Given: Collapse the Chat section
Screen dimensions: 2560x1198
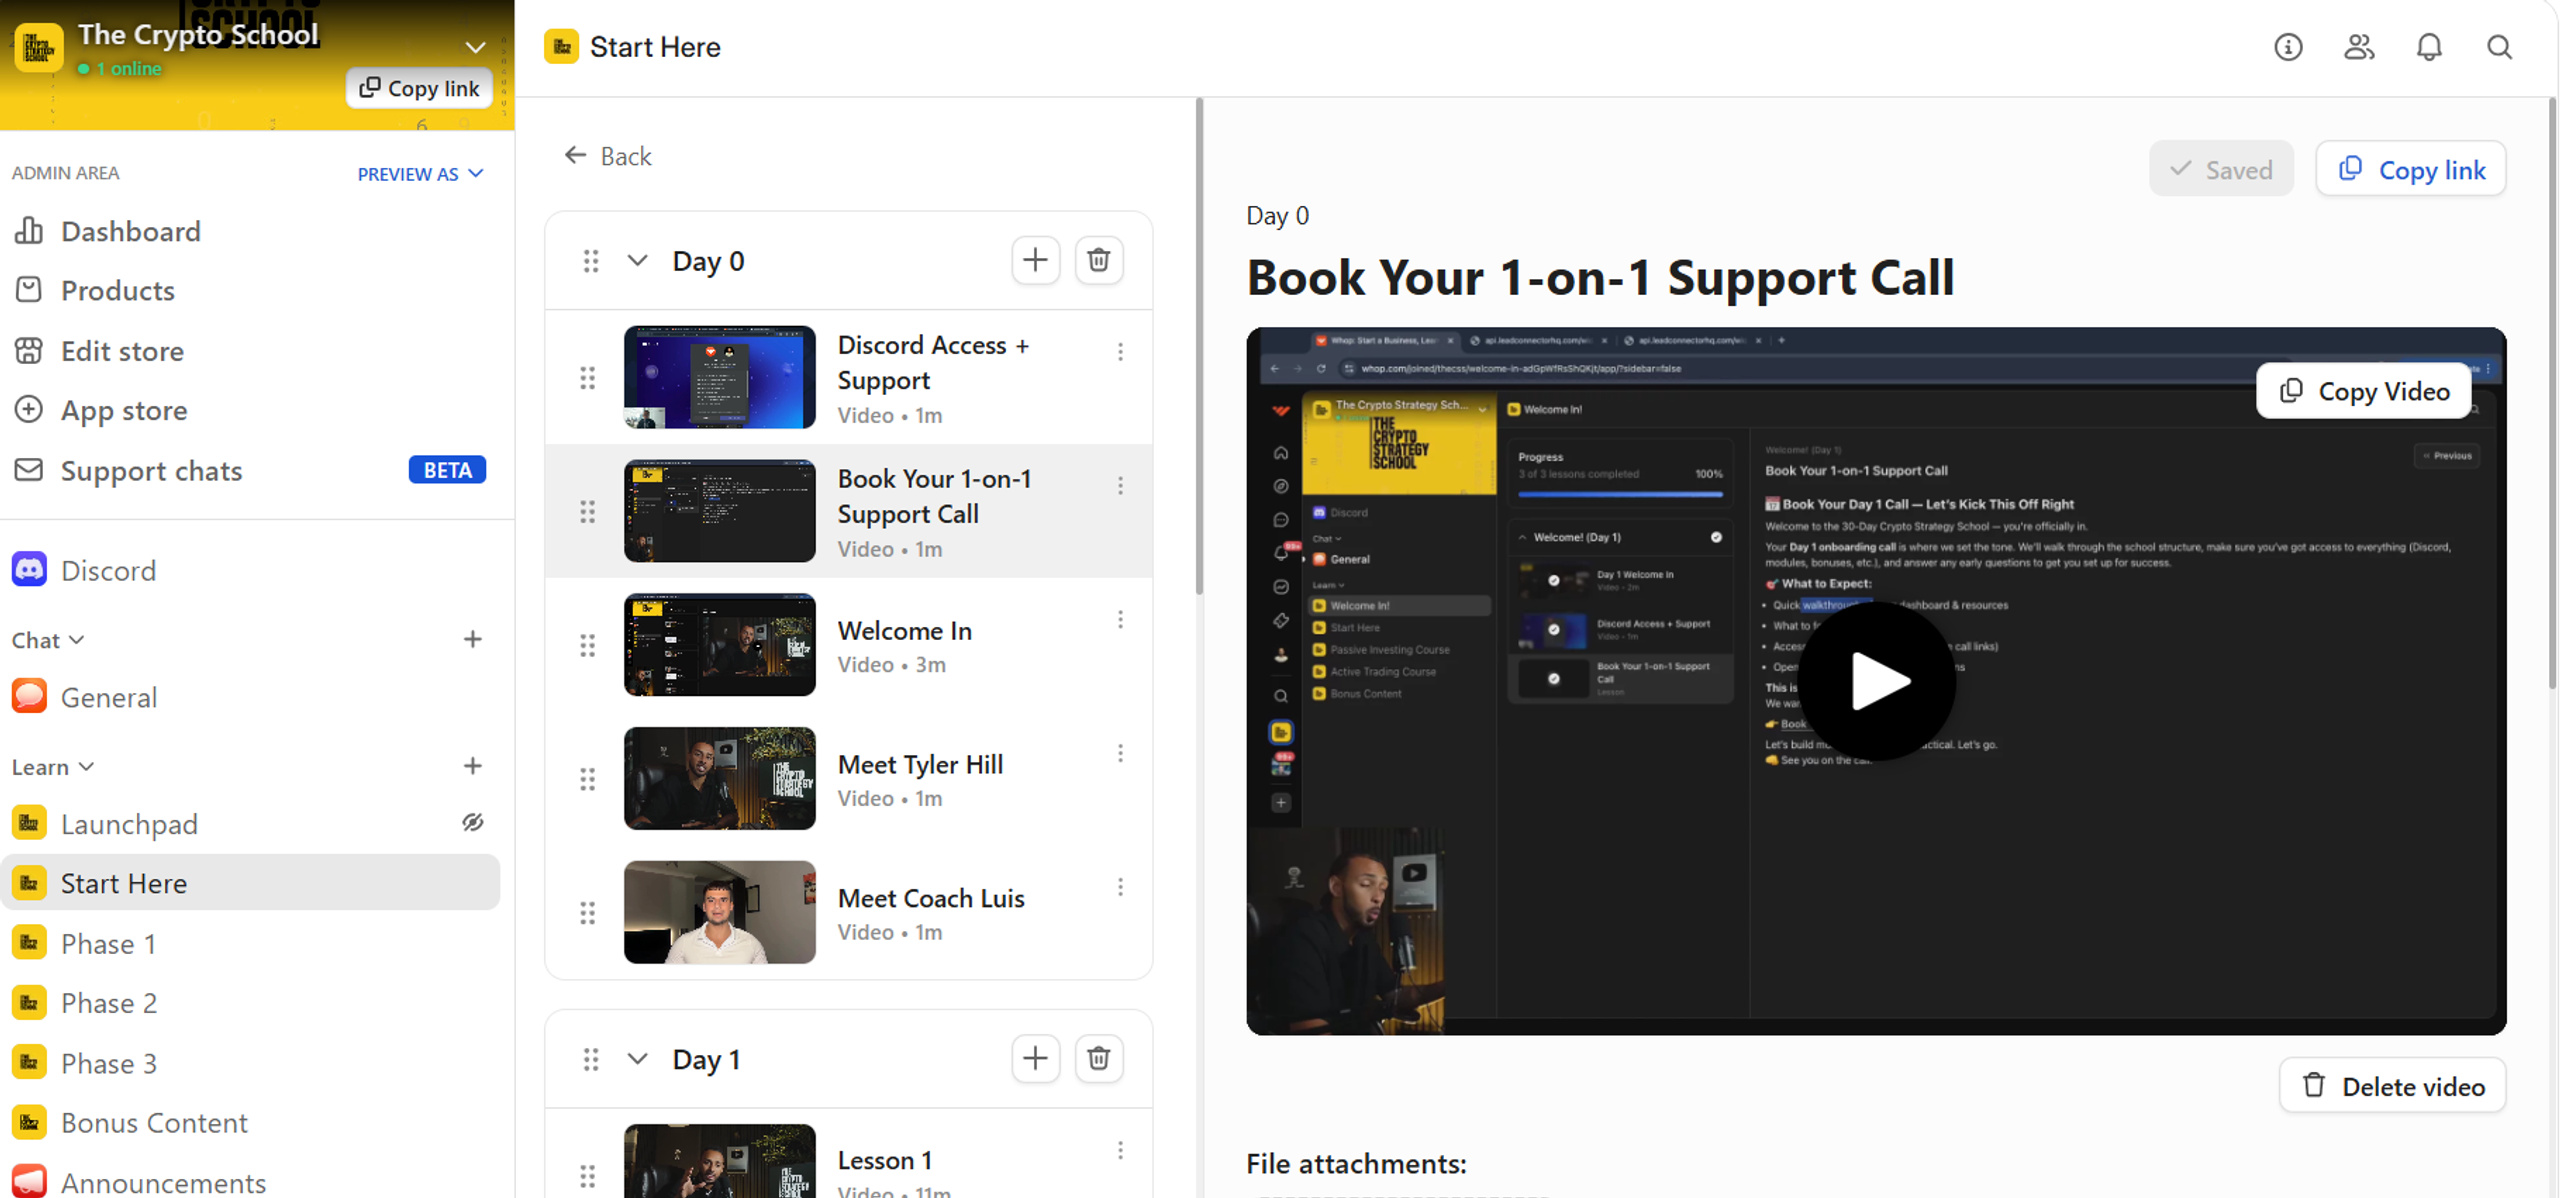Looking at the screenshot, I should click(48, 640).
